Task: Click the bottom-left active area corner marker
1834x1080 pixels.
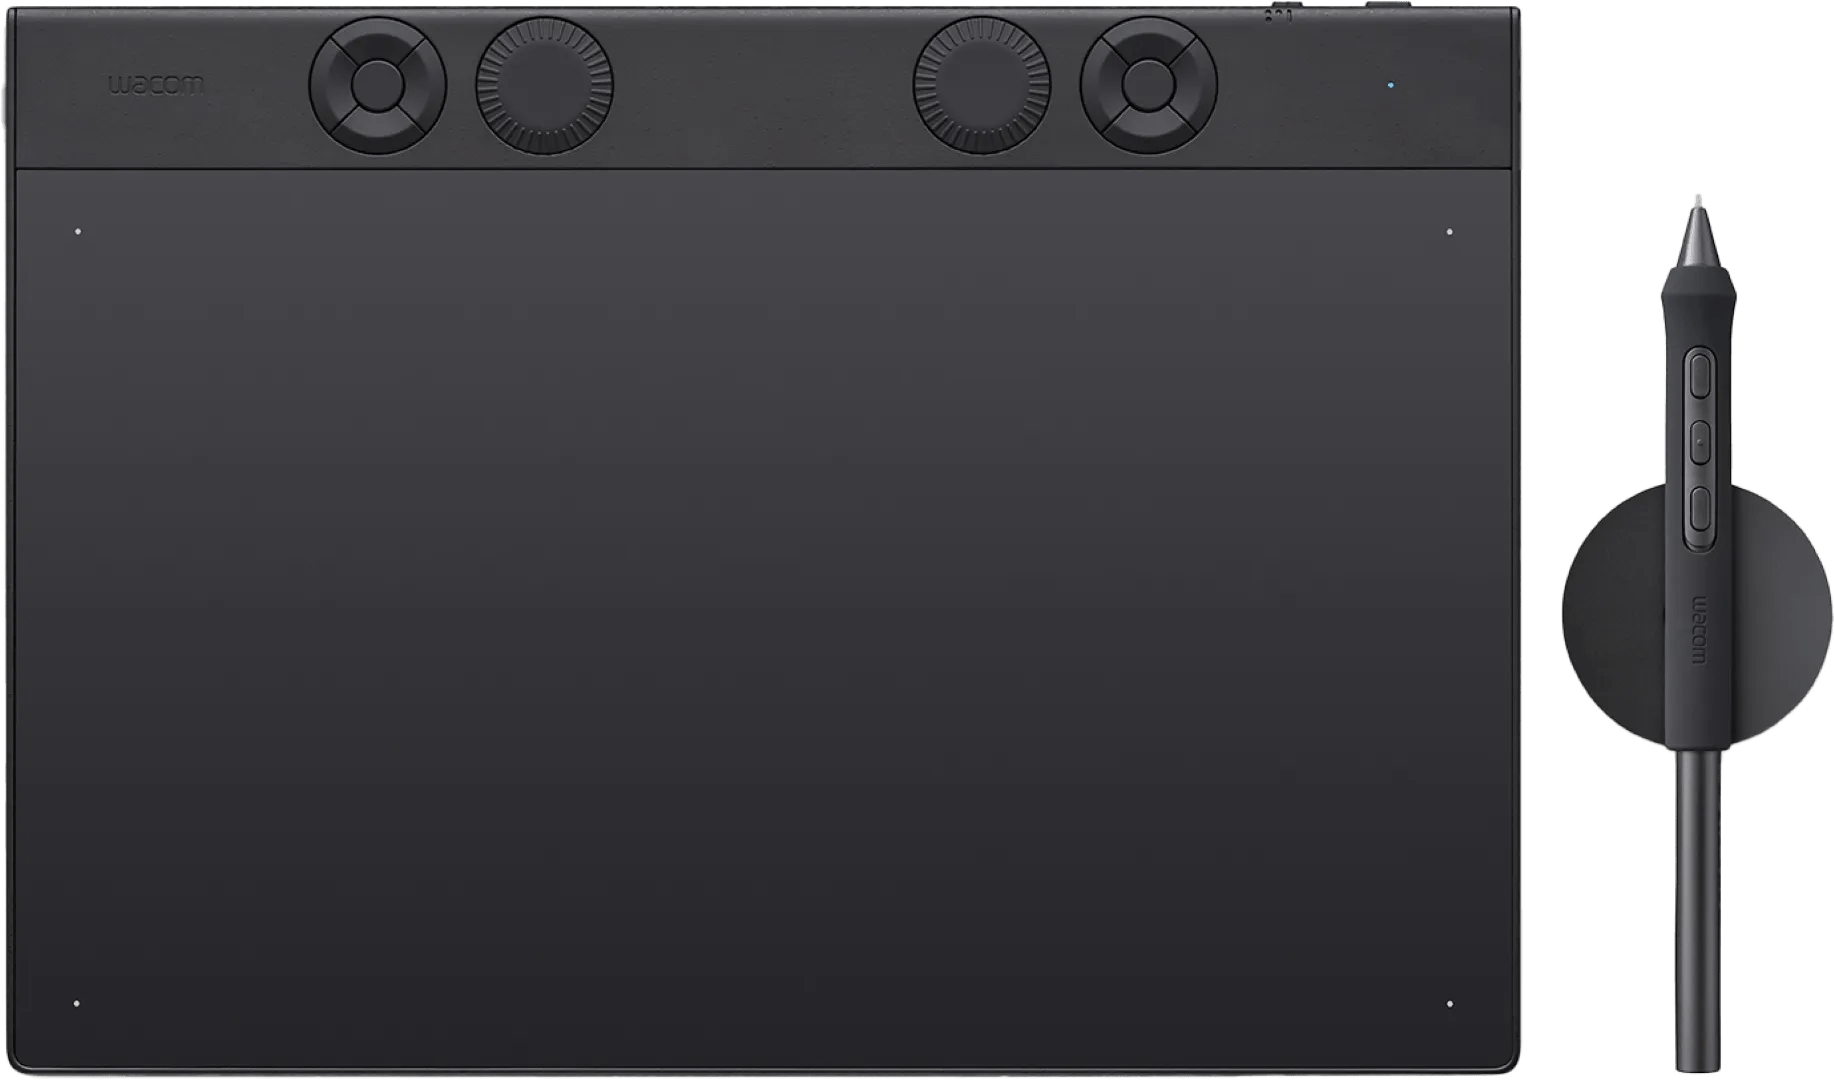Action: click(77, 1003)
